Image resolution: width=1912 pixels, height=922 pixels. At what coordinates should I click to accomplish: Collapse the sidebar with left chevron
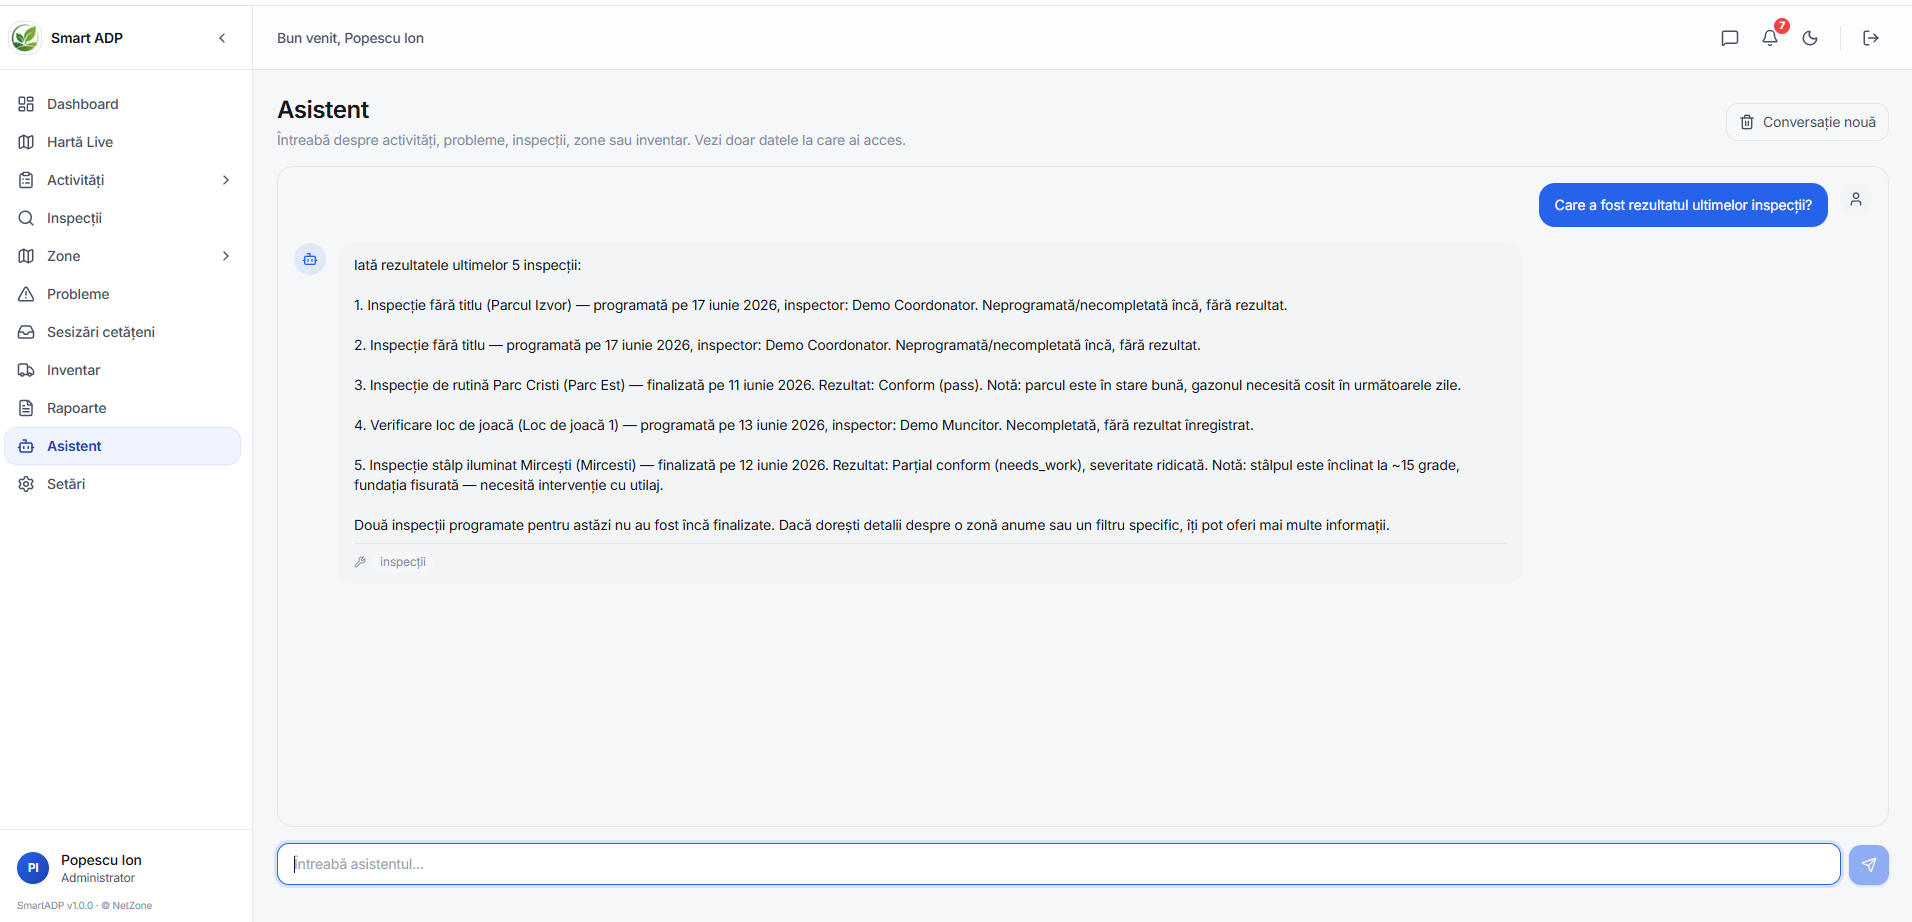(222, 38)
